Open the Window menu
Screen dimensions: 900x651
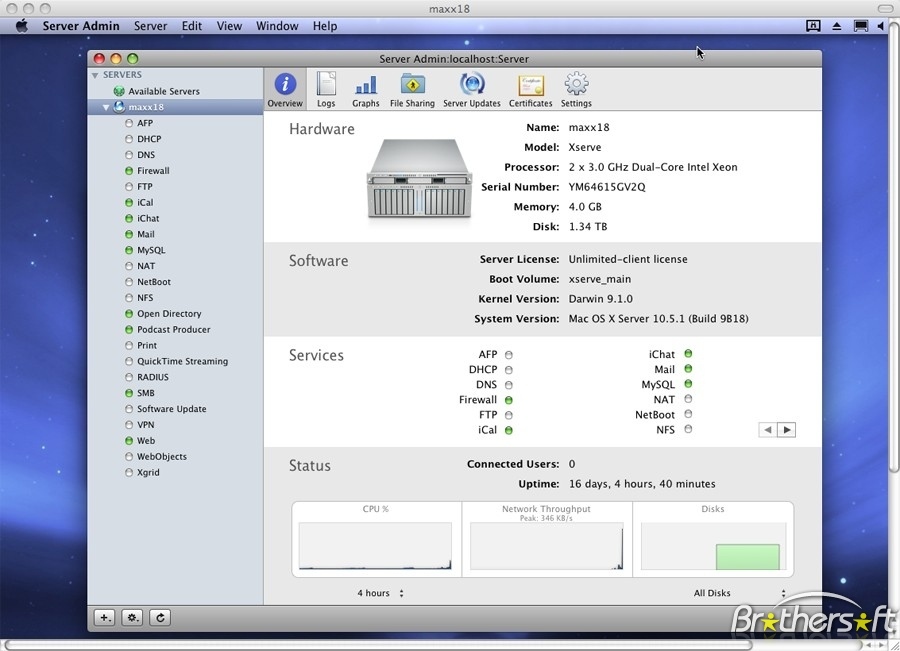(x=277, y=26)
